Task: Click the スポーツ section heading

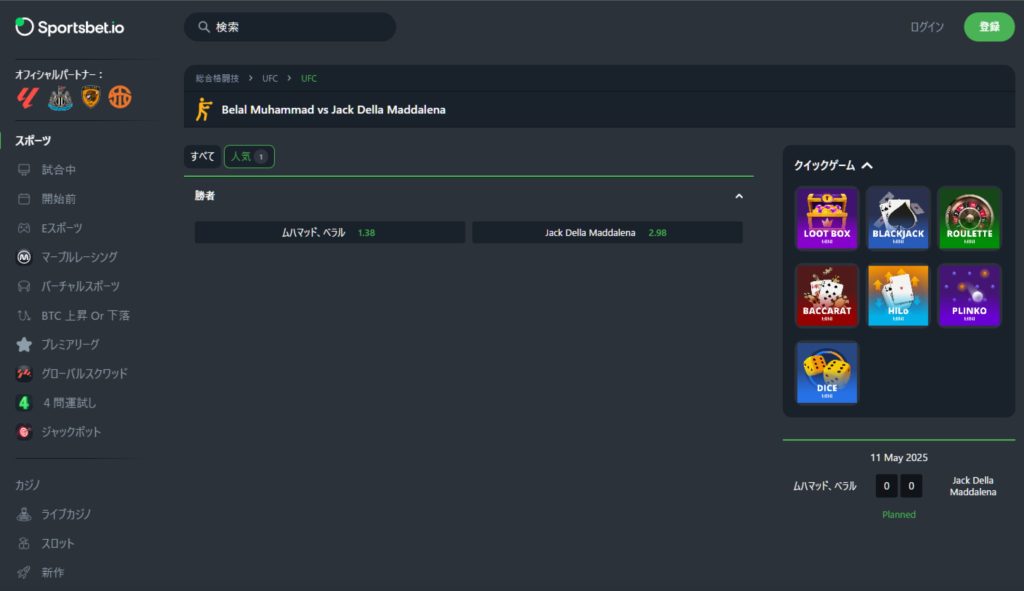Action: click(33, 140)
